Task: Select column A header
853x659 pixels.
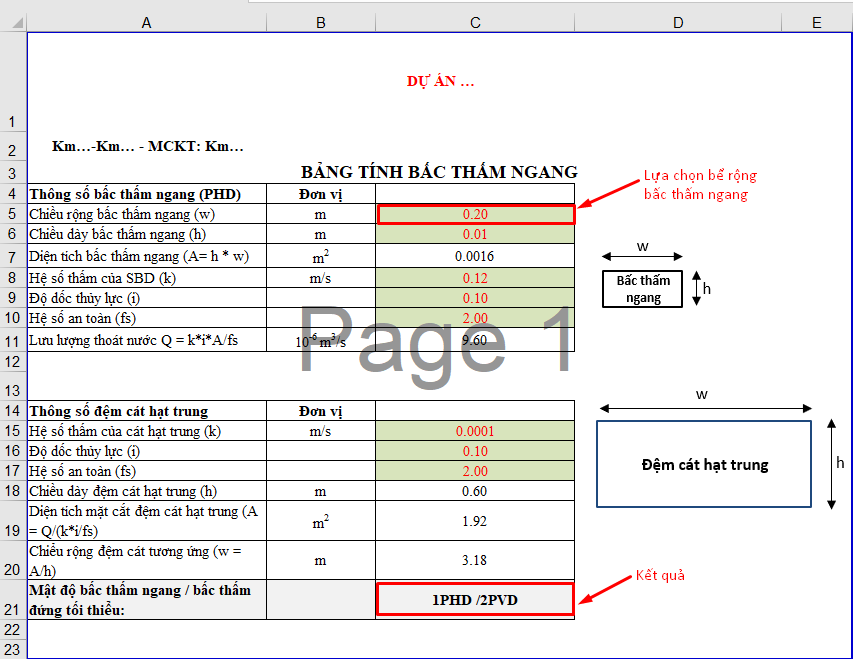Action: coord(147,23)
